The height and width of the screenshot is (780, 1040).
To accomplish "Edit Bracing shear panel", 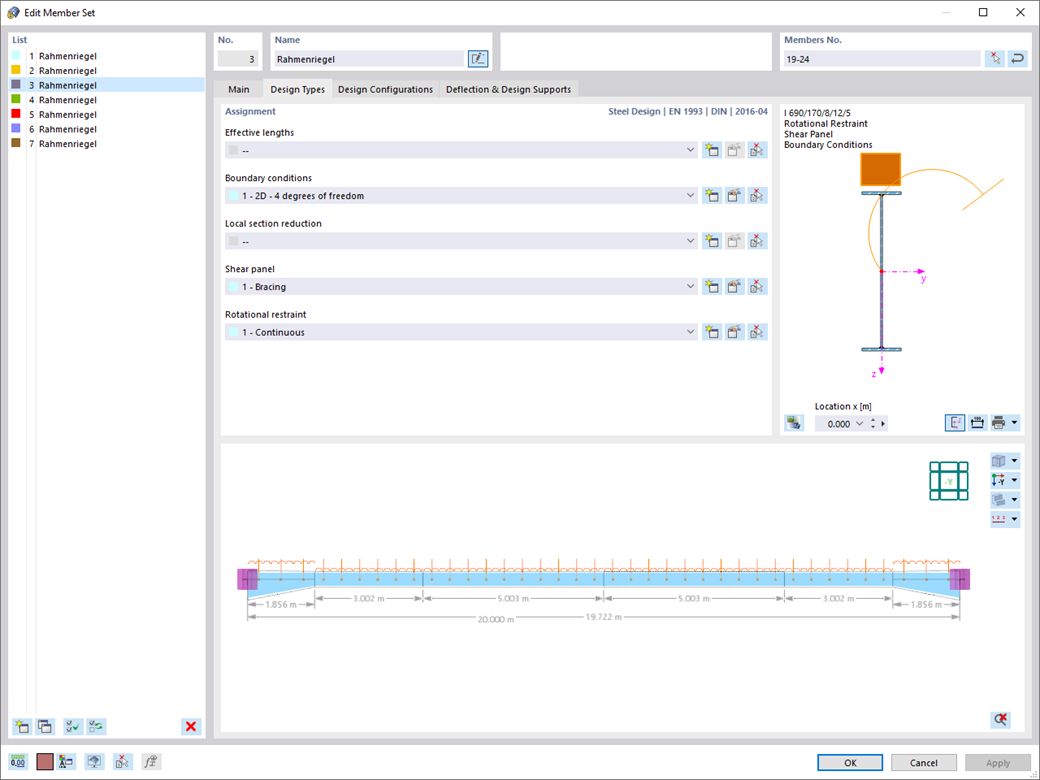I will point(734,287).
